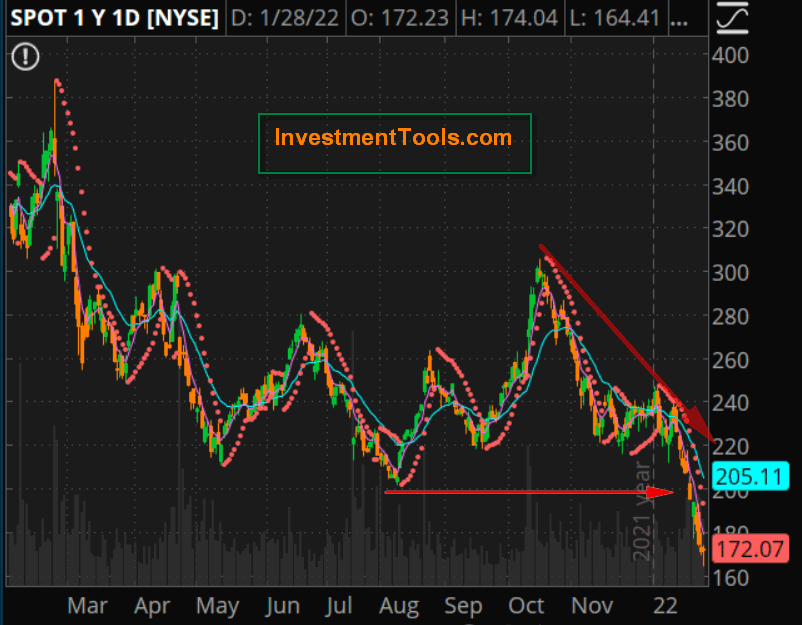Image resolution: width=802 pixels, height=625 pixels.
Task: Click the 340 price axis label
Action: point(730,186)
